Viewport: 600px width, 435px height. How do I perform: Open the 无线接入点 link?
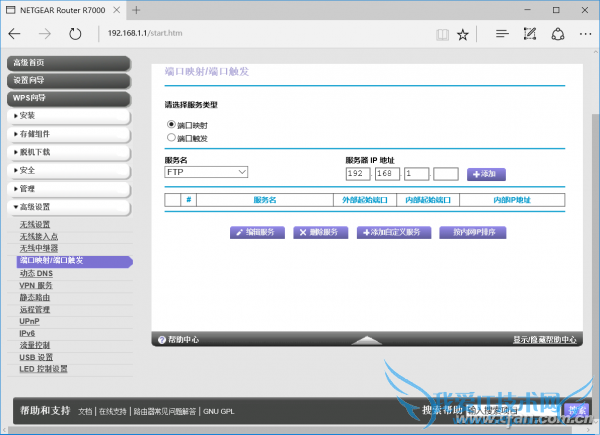39,236
